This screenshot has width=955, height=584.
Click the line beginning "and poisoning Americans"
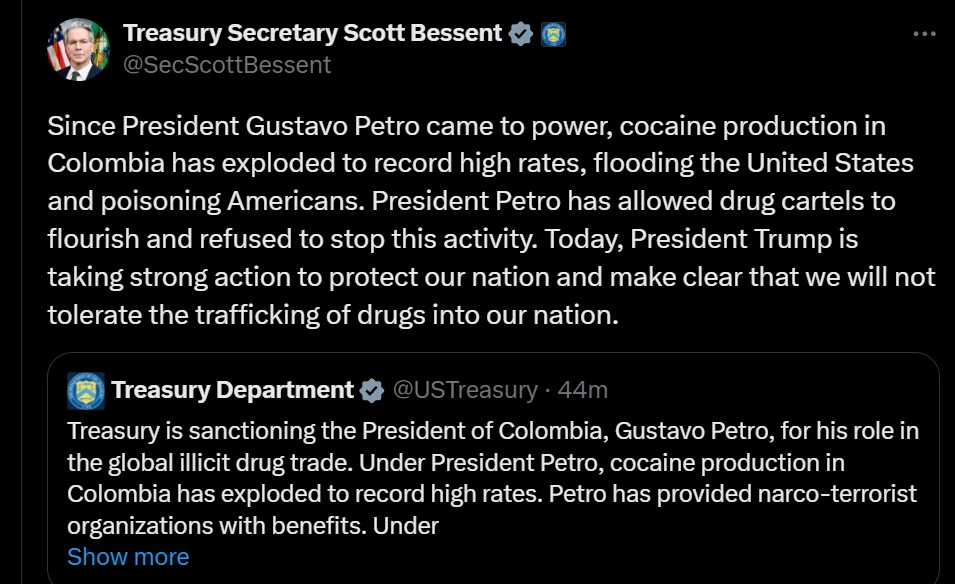coord(471,201)
